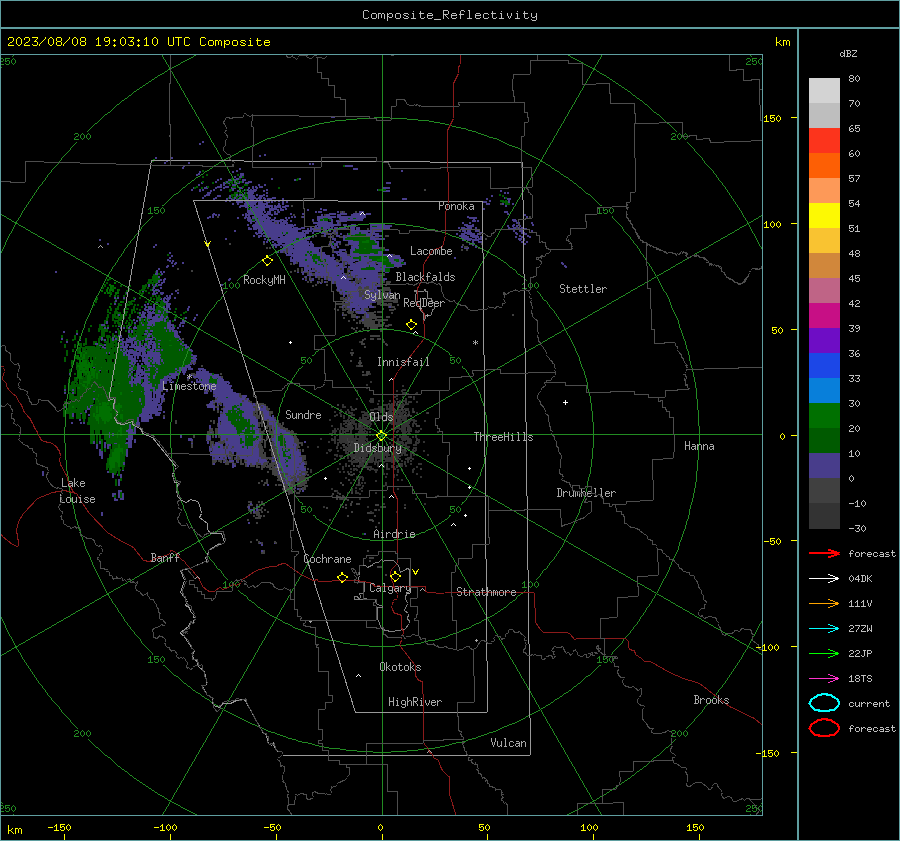Click the red forecast arrow in legend

(x=824, y=553)
